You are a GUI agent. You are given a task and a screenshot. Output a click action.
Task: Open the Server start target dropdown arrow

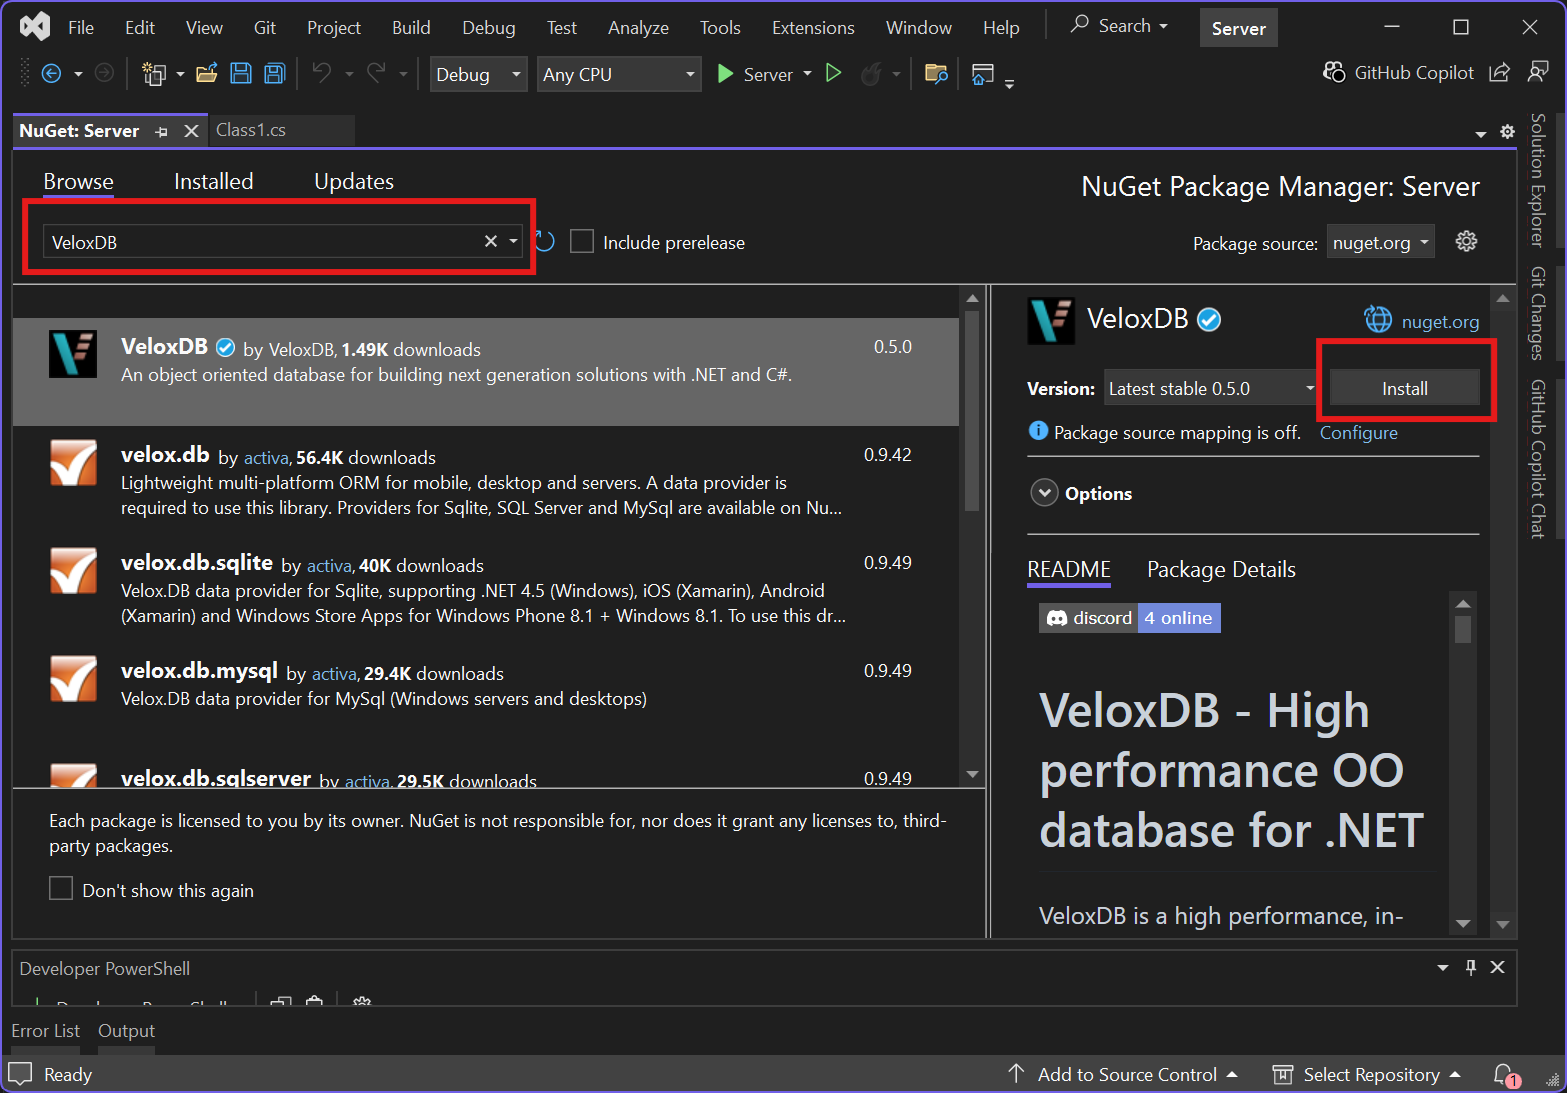point(807,74)
